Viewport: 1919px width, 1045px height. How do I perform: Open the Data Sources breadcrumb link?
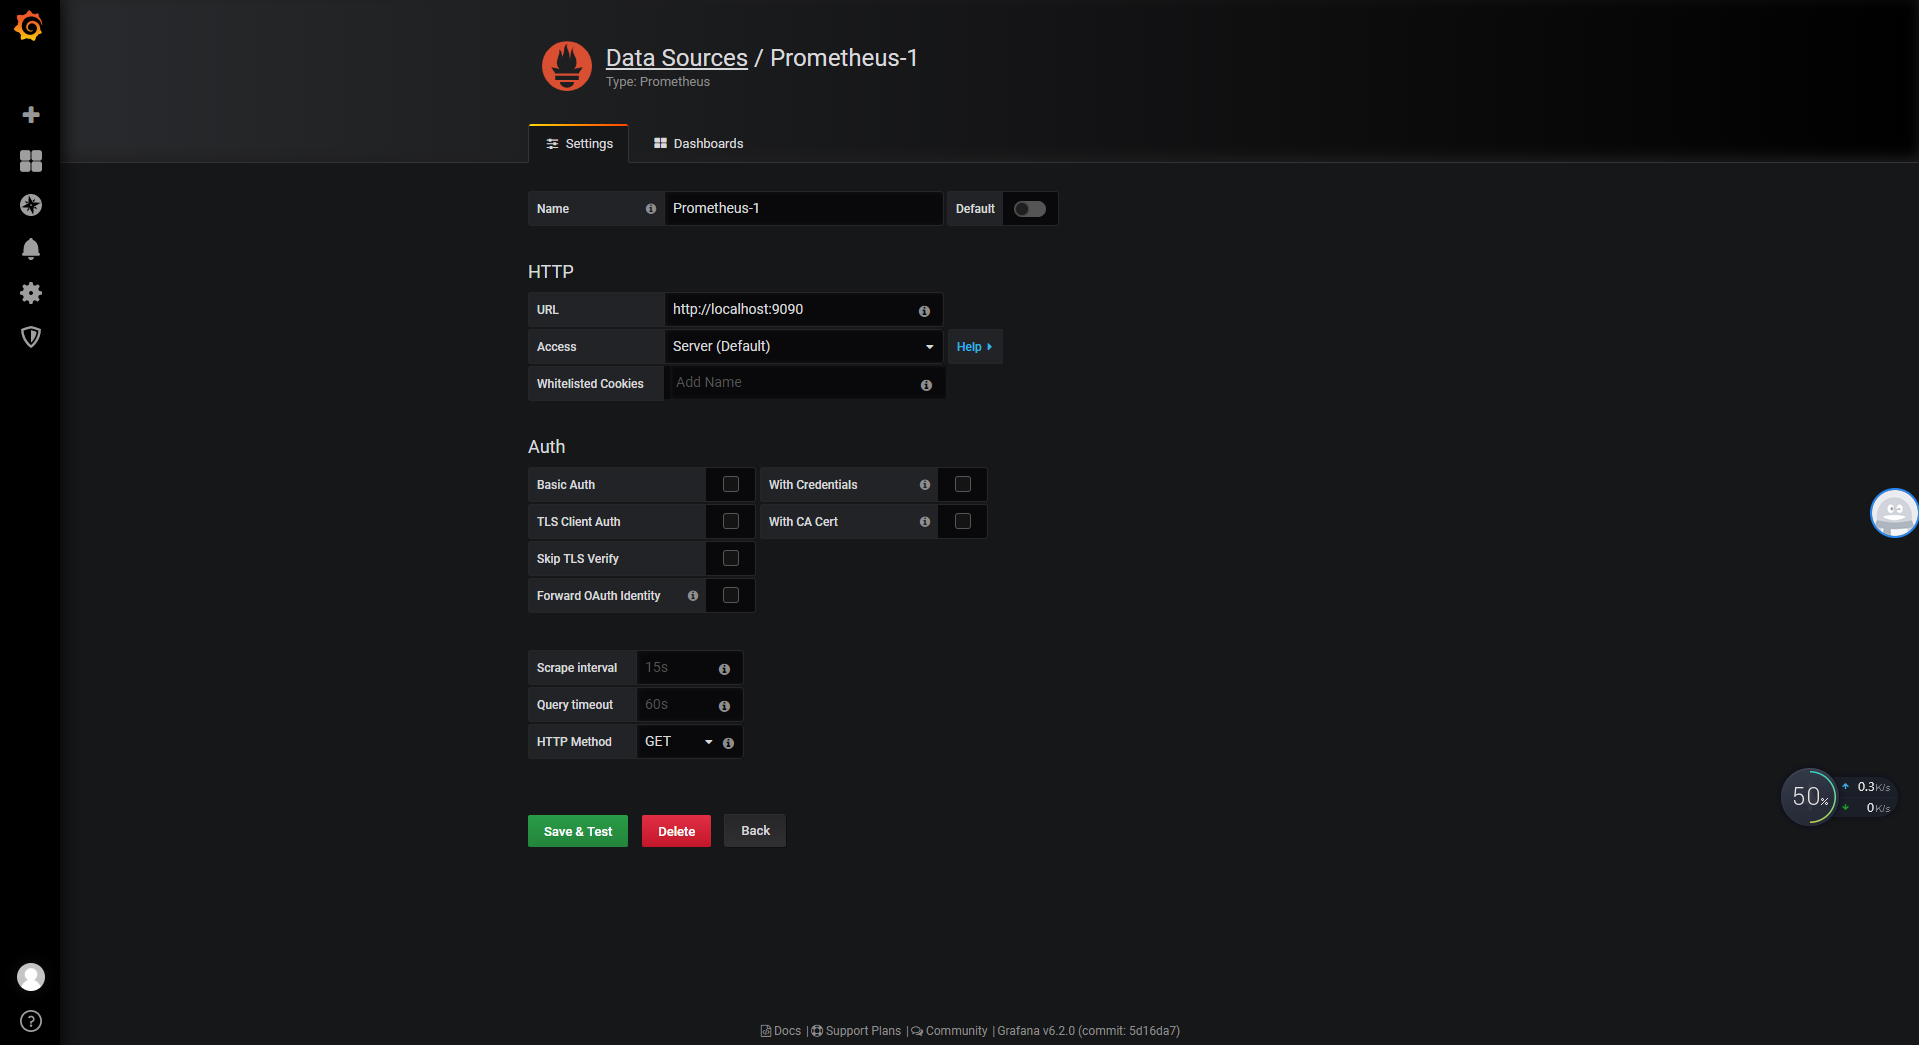coord(677,58)
